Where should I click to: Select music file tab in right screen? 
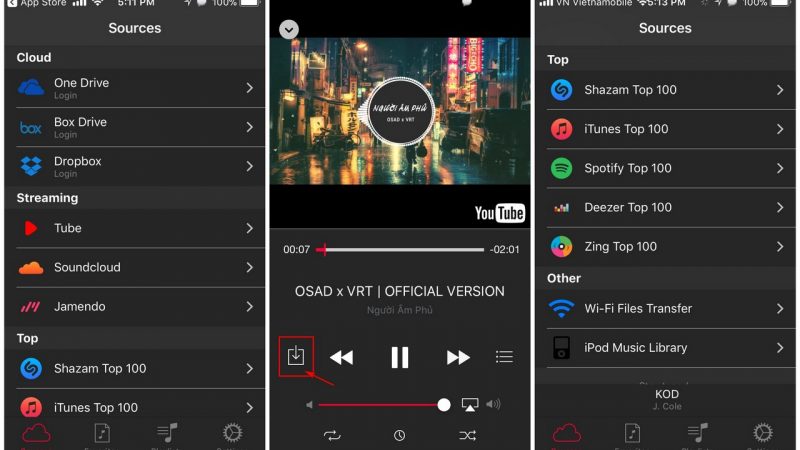pyautogui.click(x=632, y=434)
